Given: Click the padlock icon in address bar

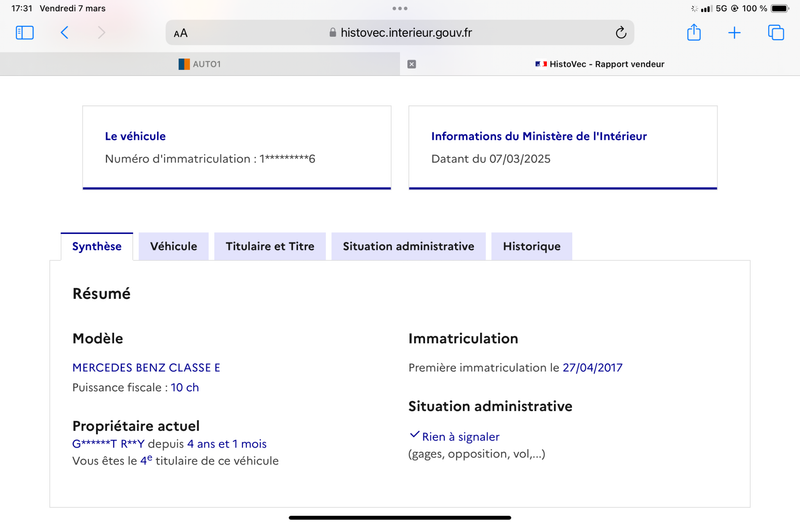Looking at the screenshot, I should 333,33.
